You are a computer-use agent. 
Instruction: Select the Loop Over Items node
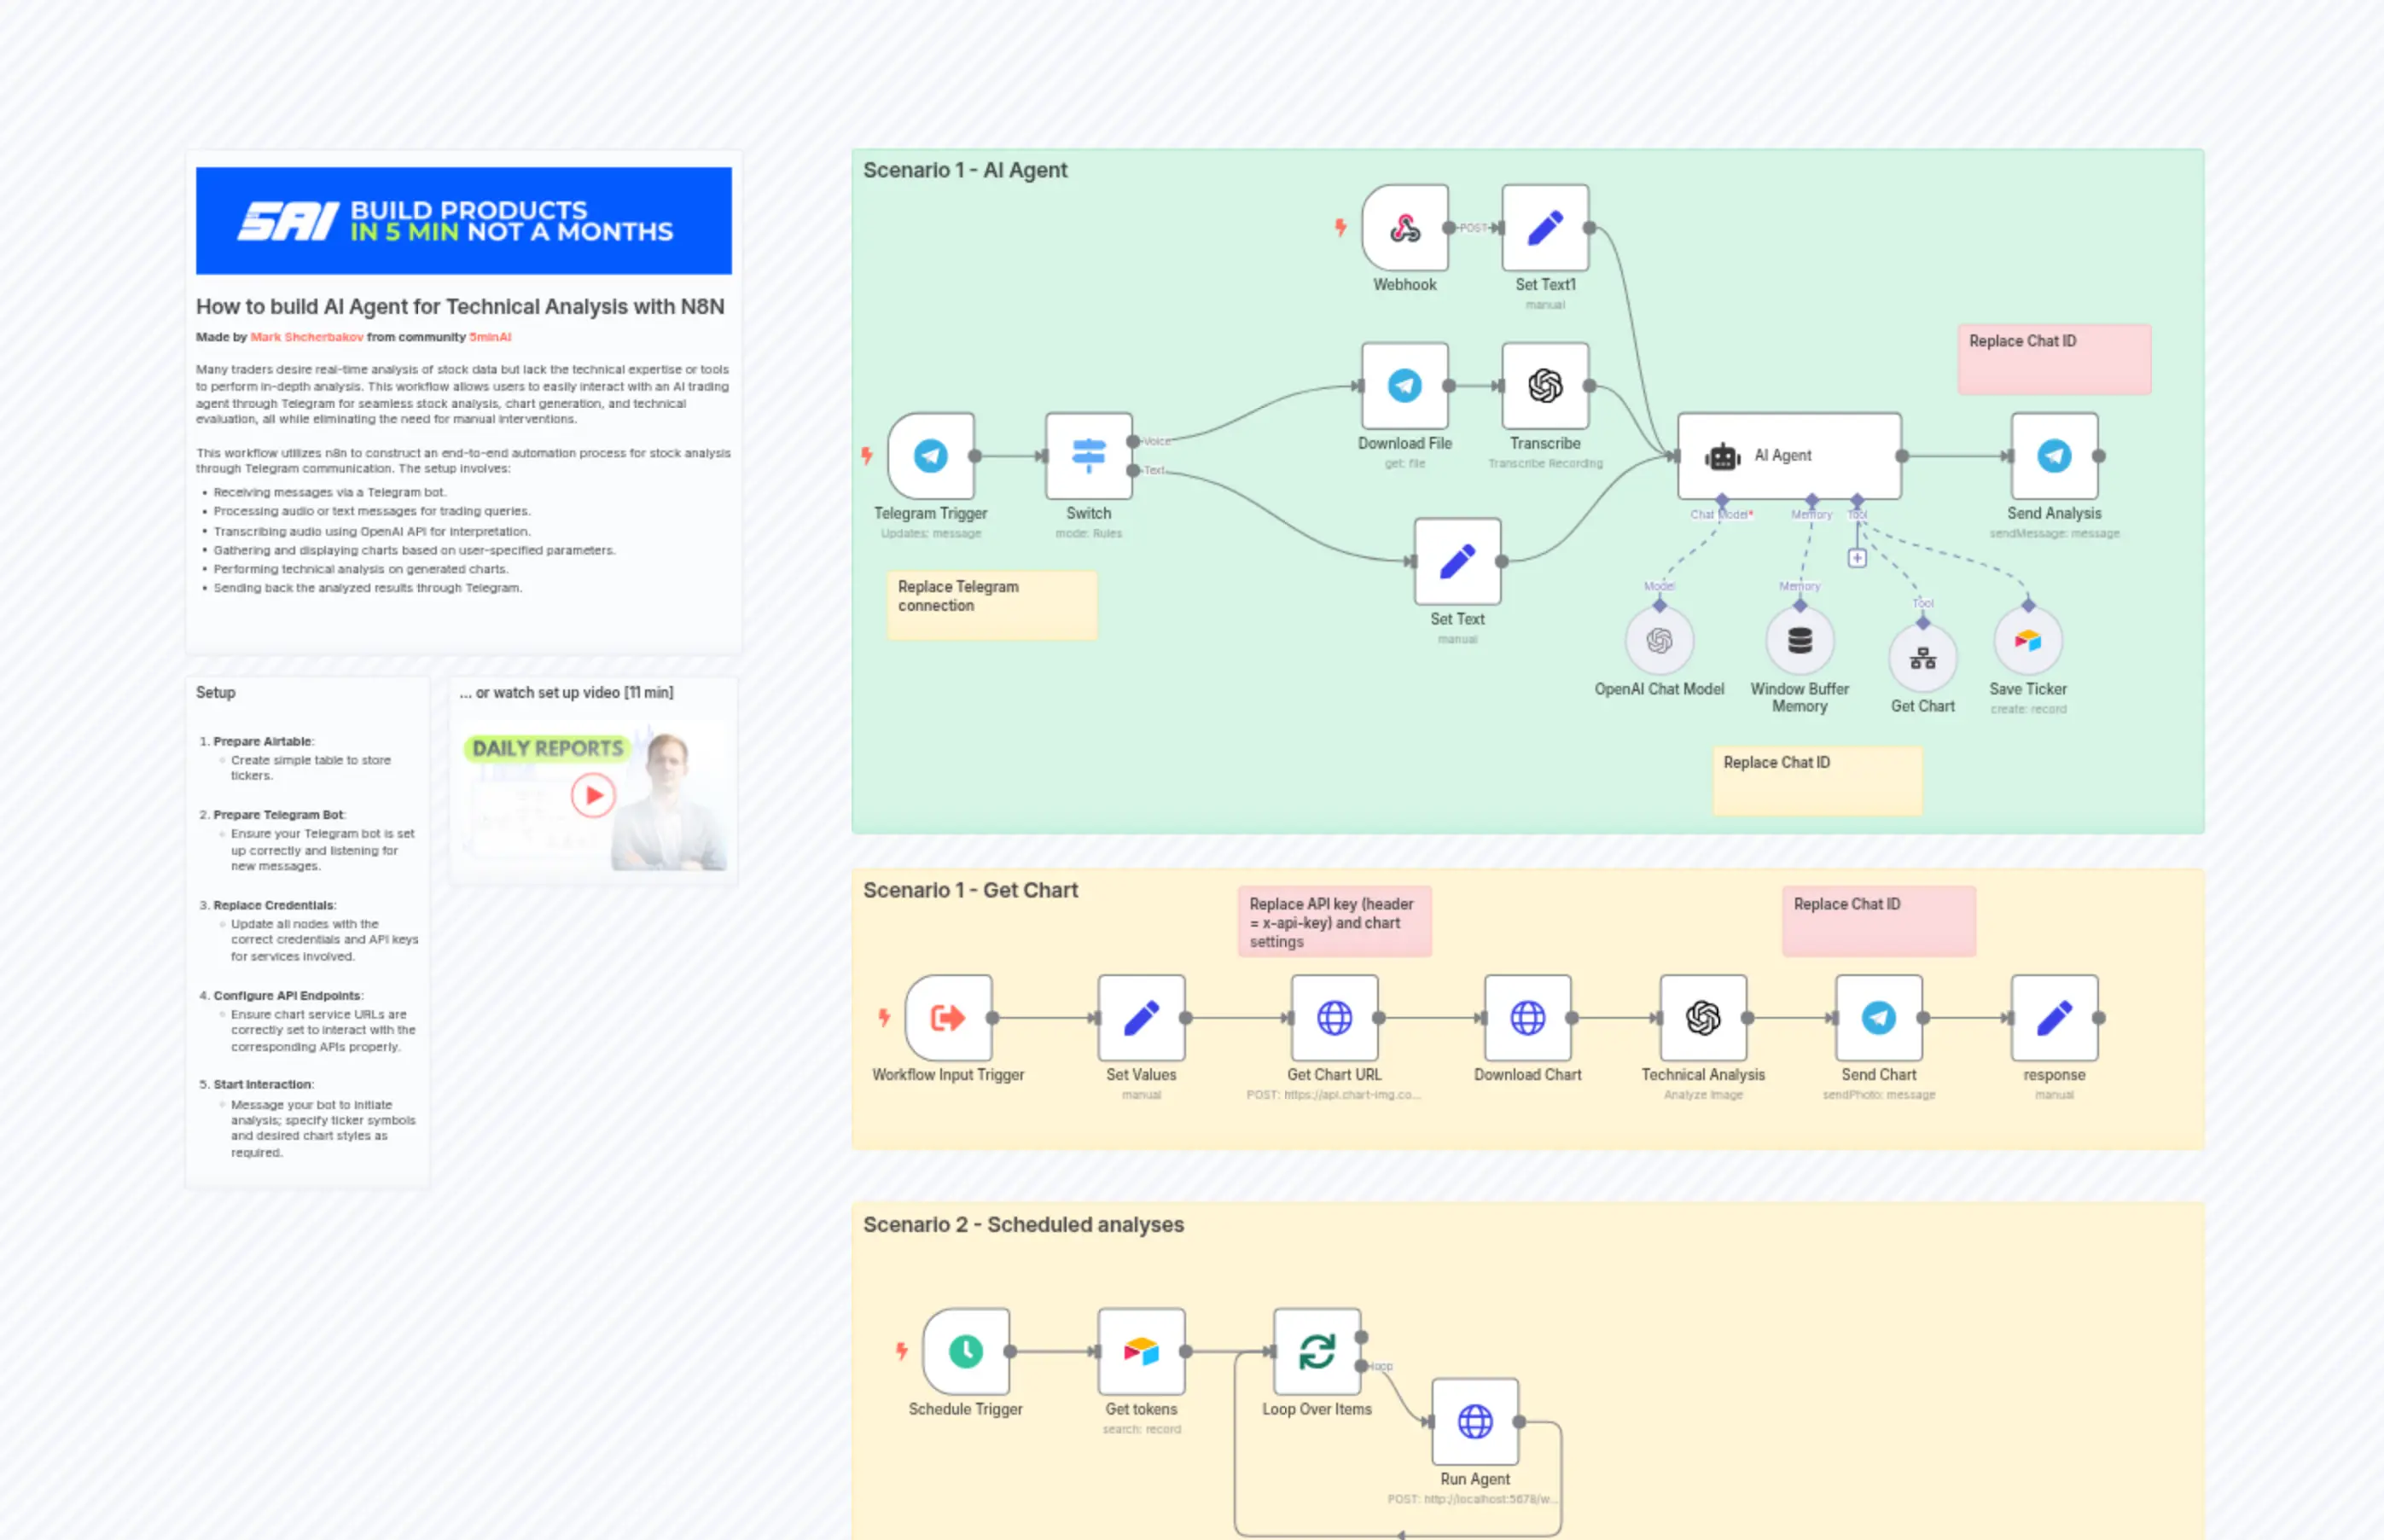[1315, 1351]
